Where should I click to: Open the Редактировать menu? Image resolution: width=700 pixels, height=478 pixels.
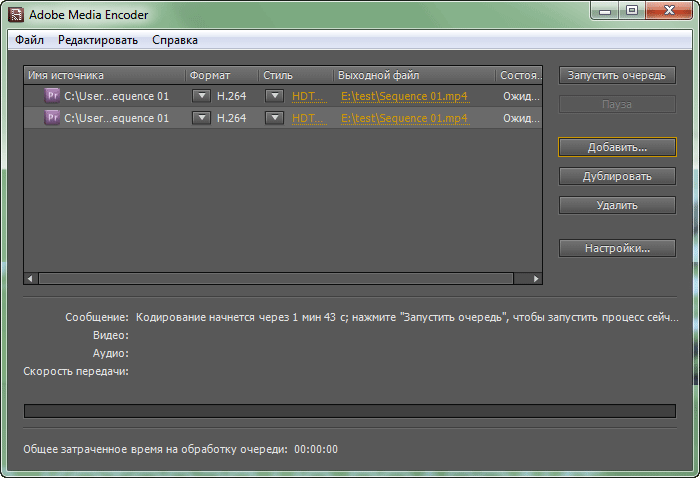pyautogui.click(x=98, y=40)
